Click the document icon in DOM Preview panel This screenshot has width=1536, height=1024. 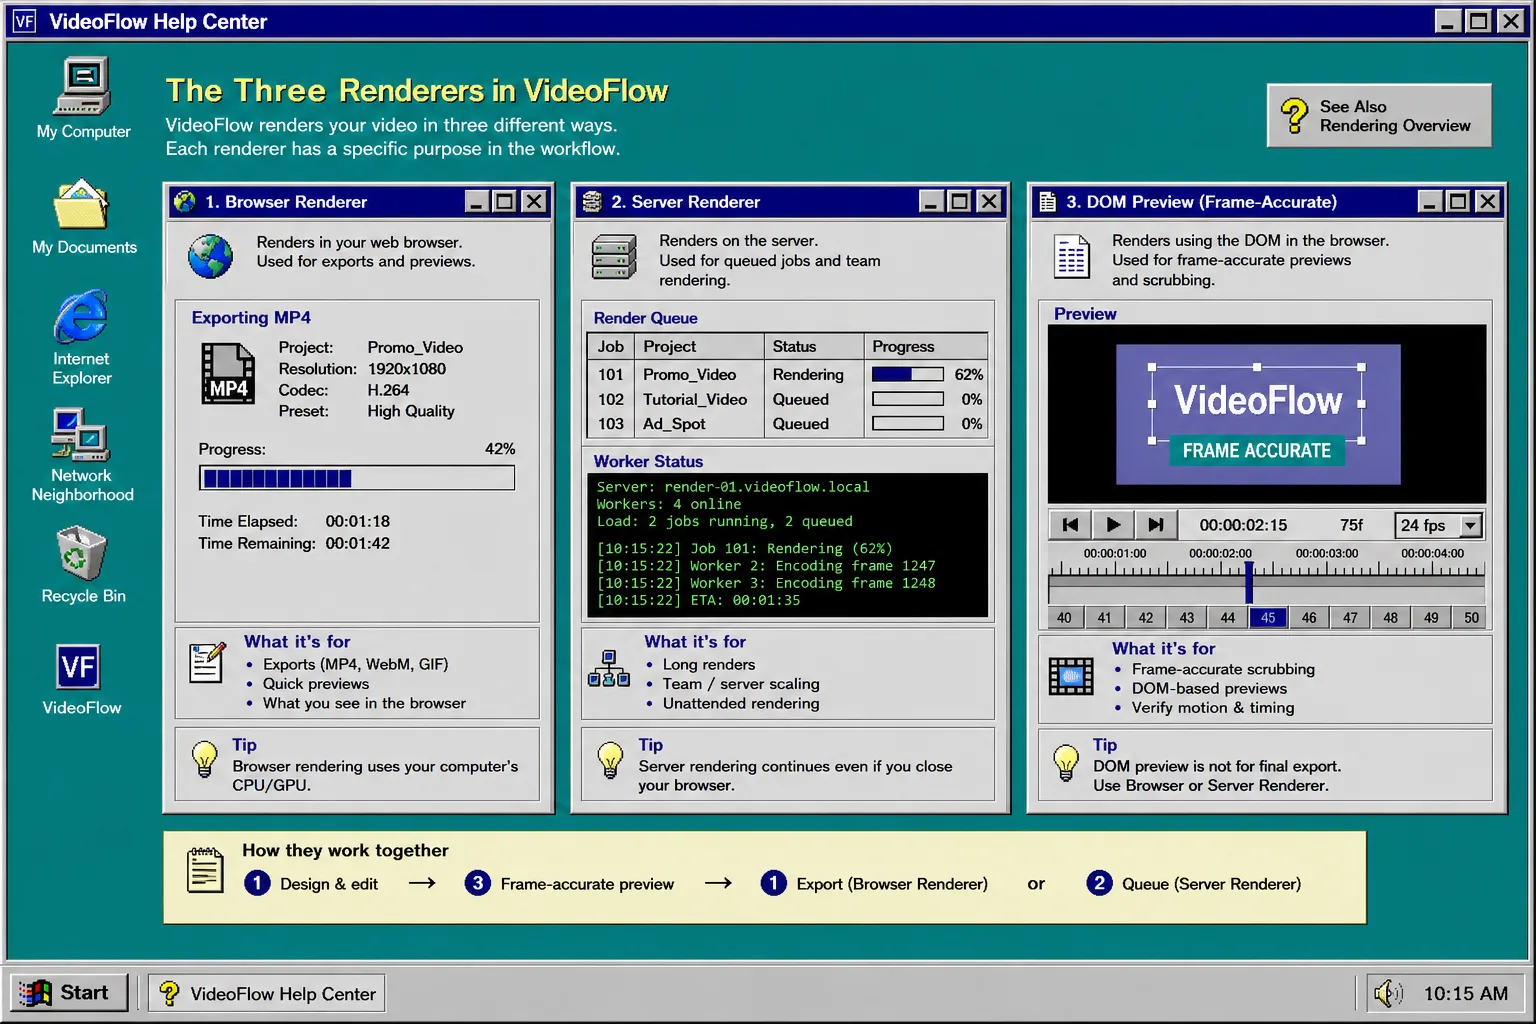(x=1071, y=257)
